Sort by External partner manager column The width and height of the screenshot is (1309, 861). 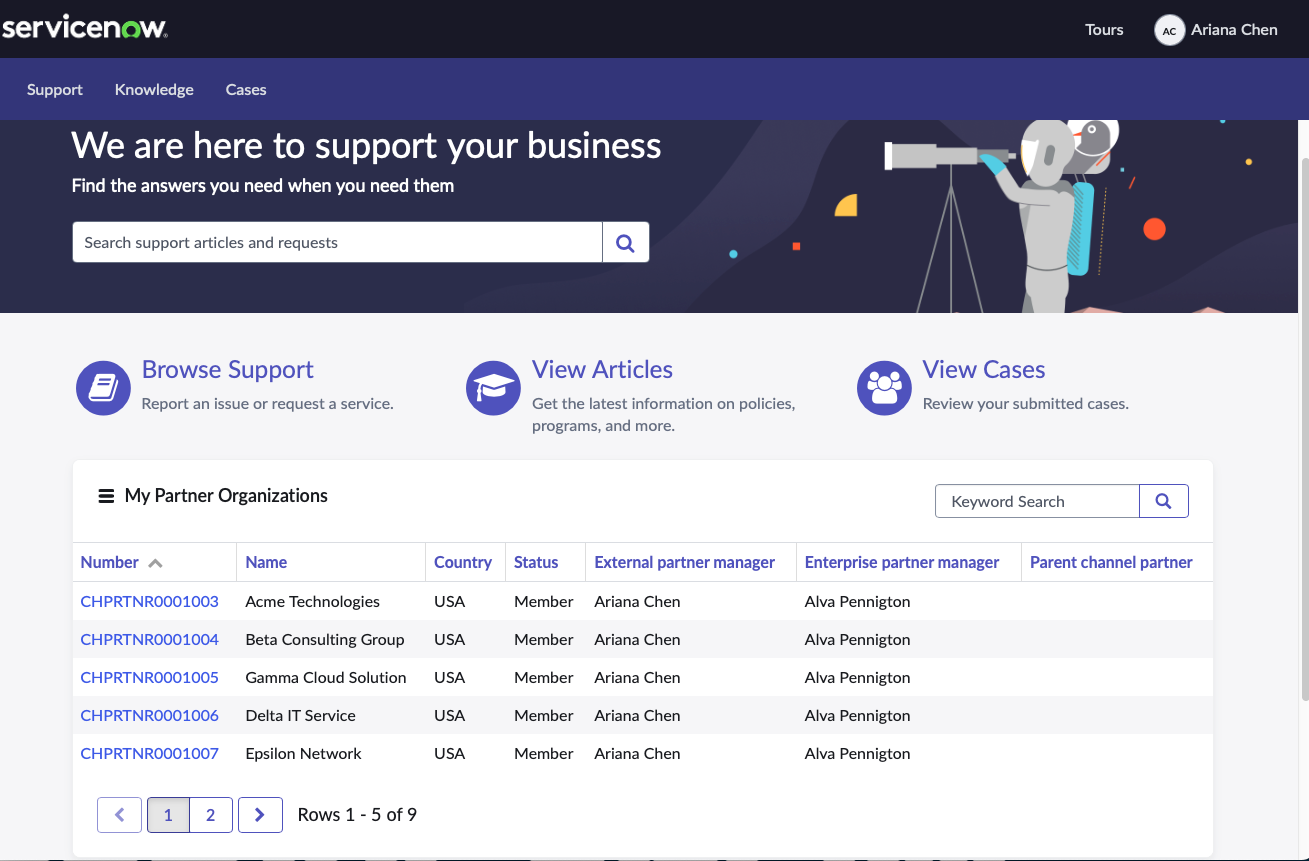pos(685,562)
